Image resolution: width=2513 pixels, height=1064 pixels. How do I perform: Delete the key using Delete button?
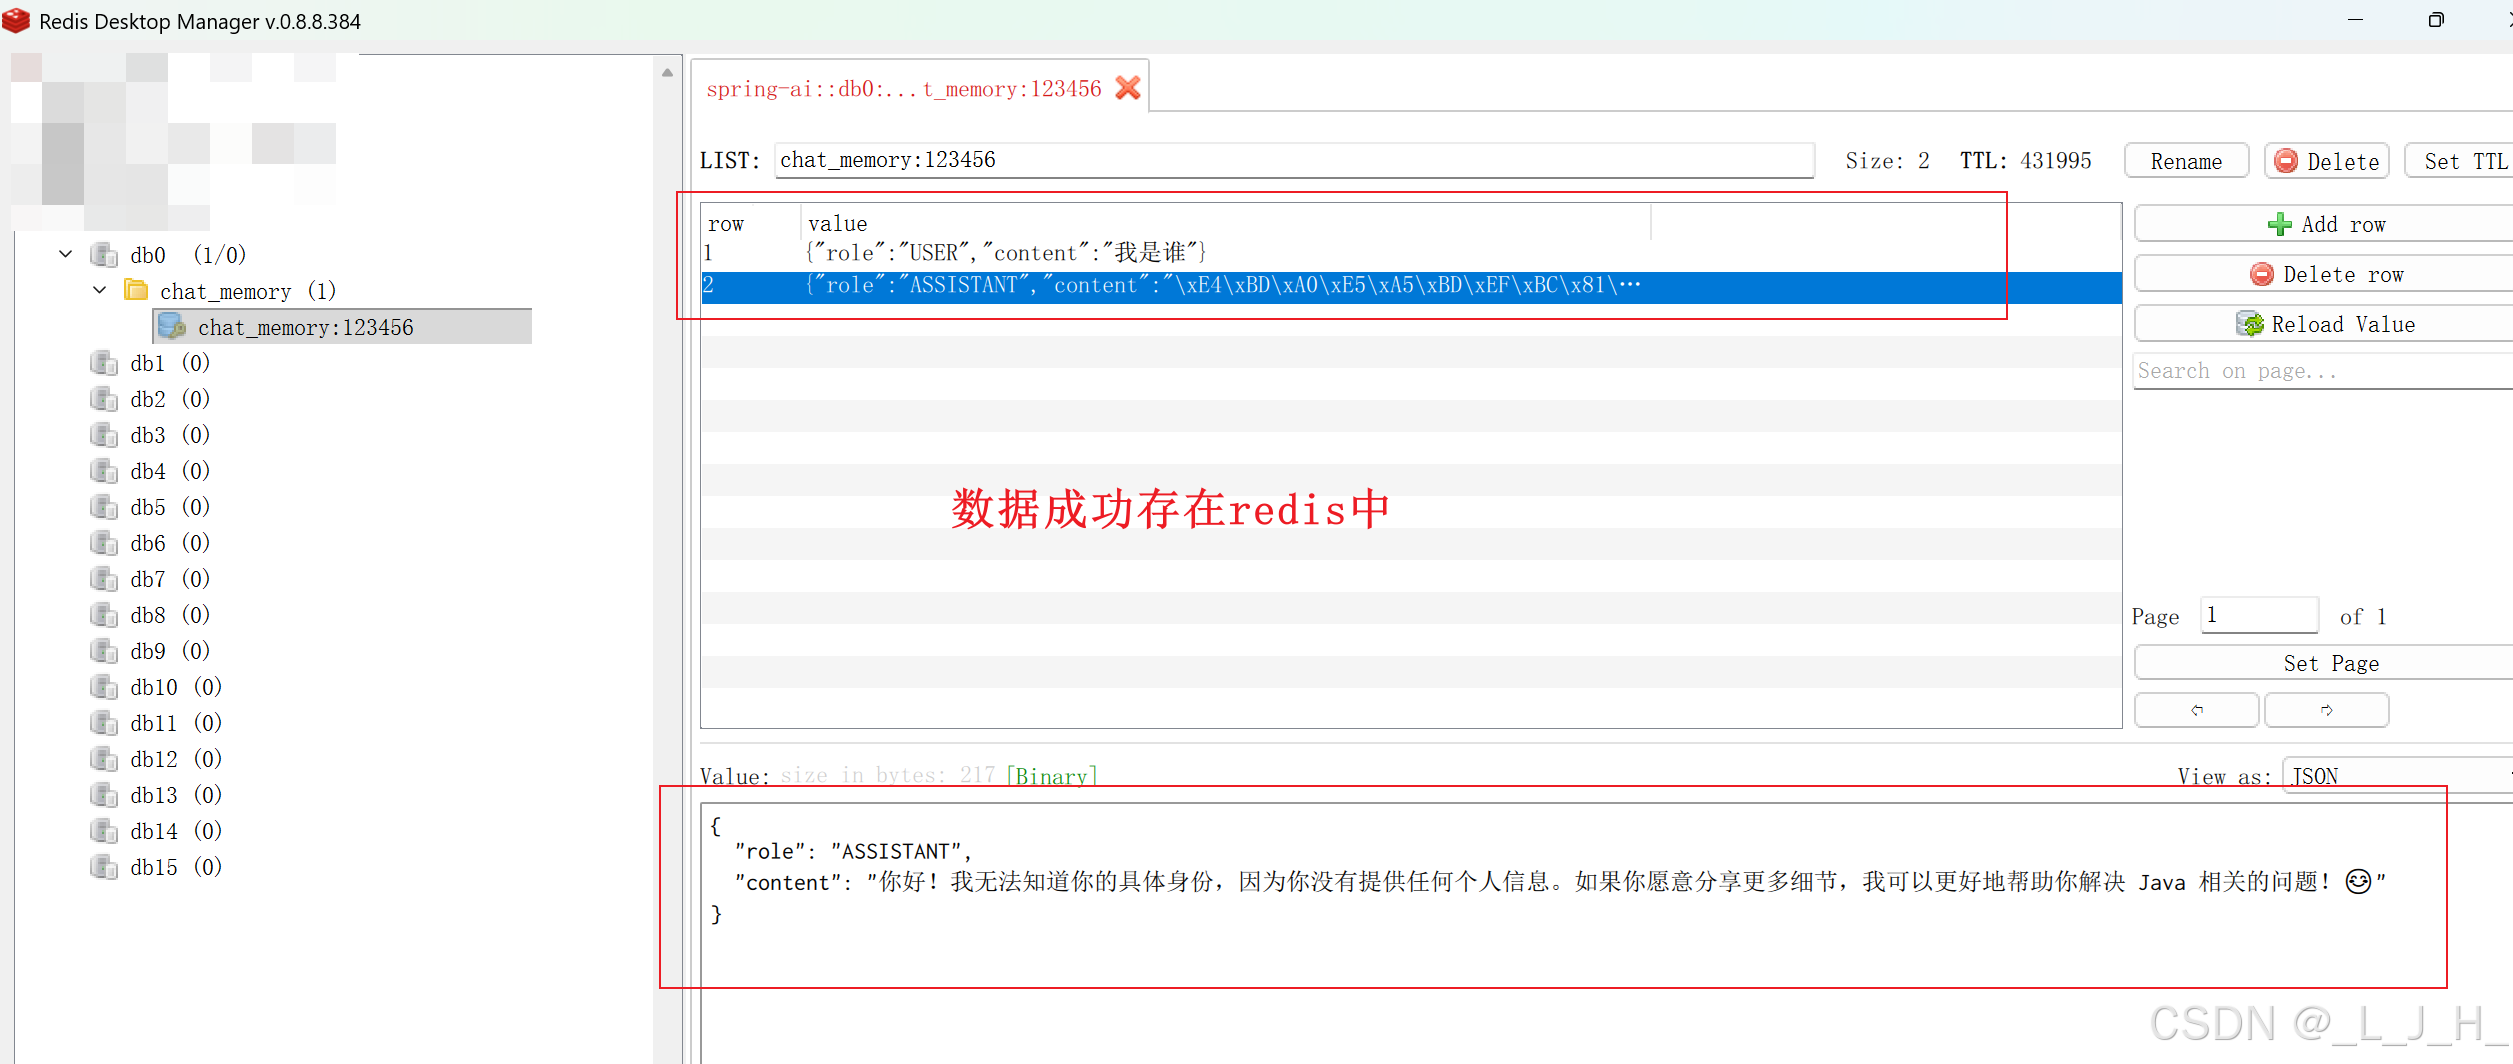pos(2326,162)
